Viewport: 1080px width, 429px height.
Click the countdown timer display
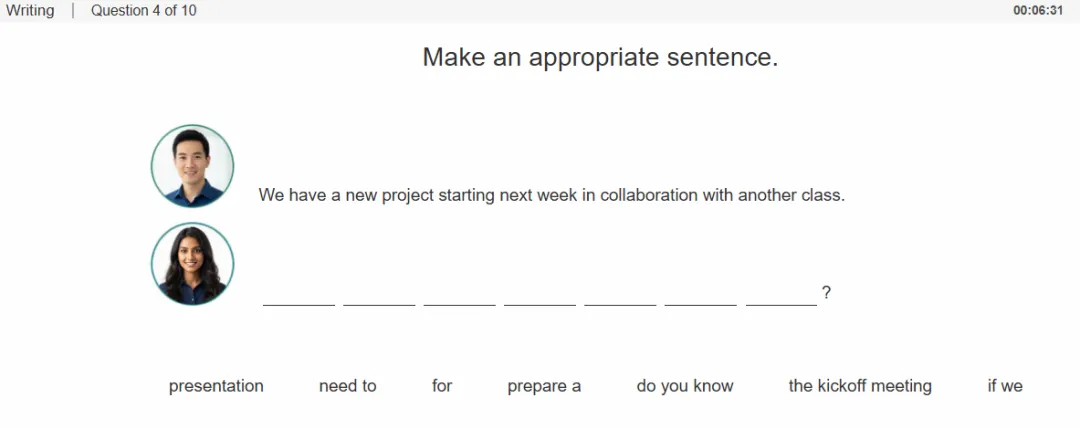click(1038, 11)
